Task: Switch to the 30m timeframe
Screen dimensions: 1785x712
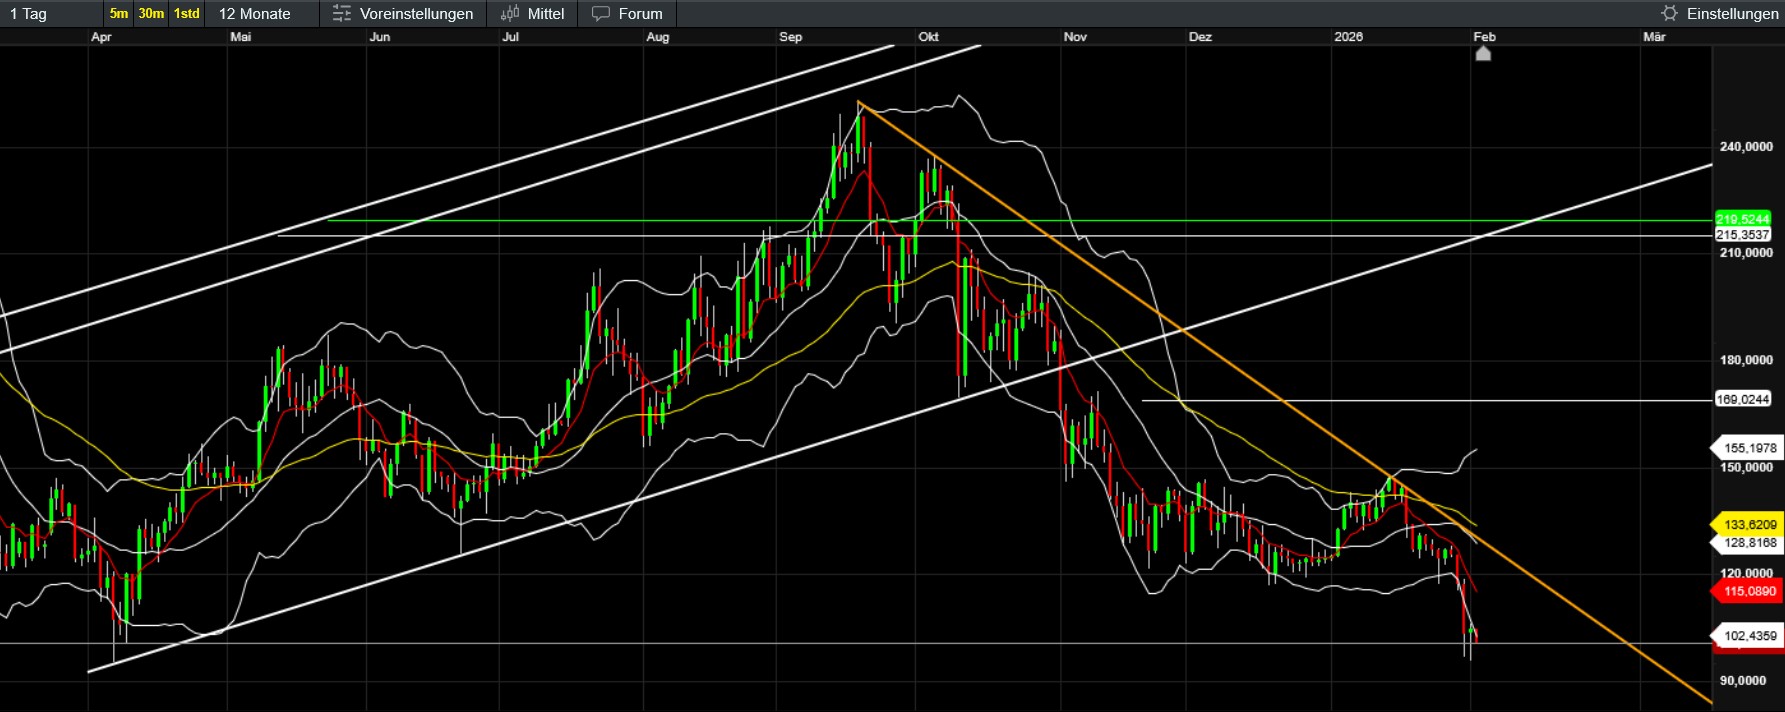Action: coord(151,14)
